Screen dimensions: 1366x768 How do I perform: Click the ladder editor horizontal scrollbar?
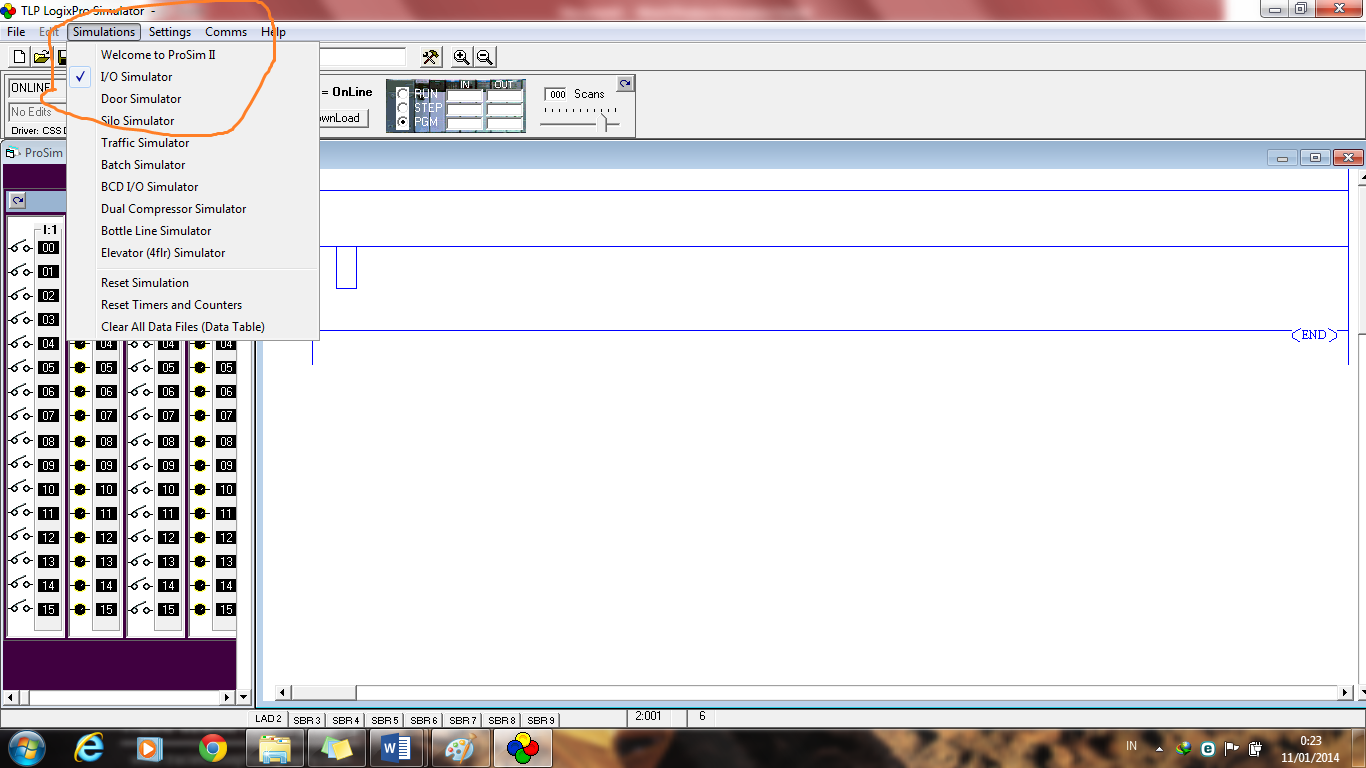pyautogui.click(x=813, y=693)
